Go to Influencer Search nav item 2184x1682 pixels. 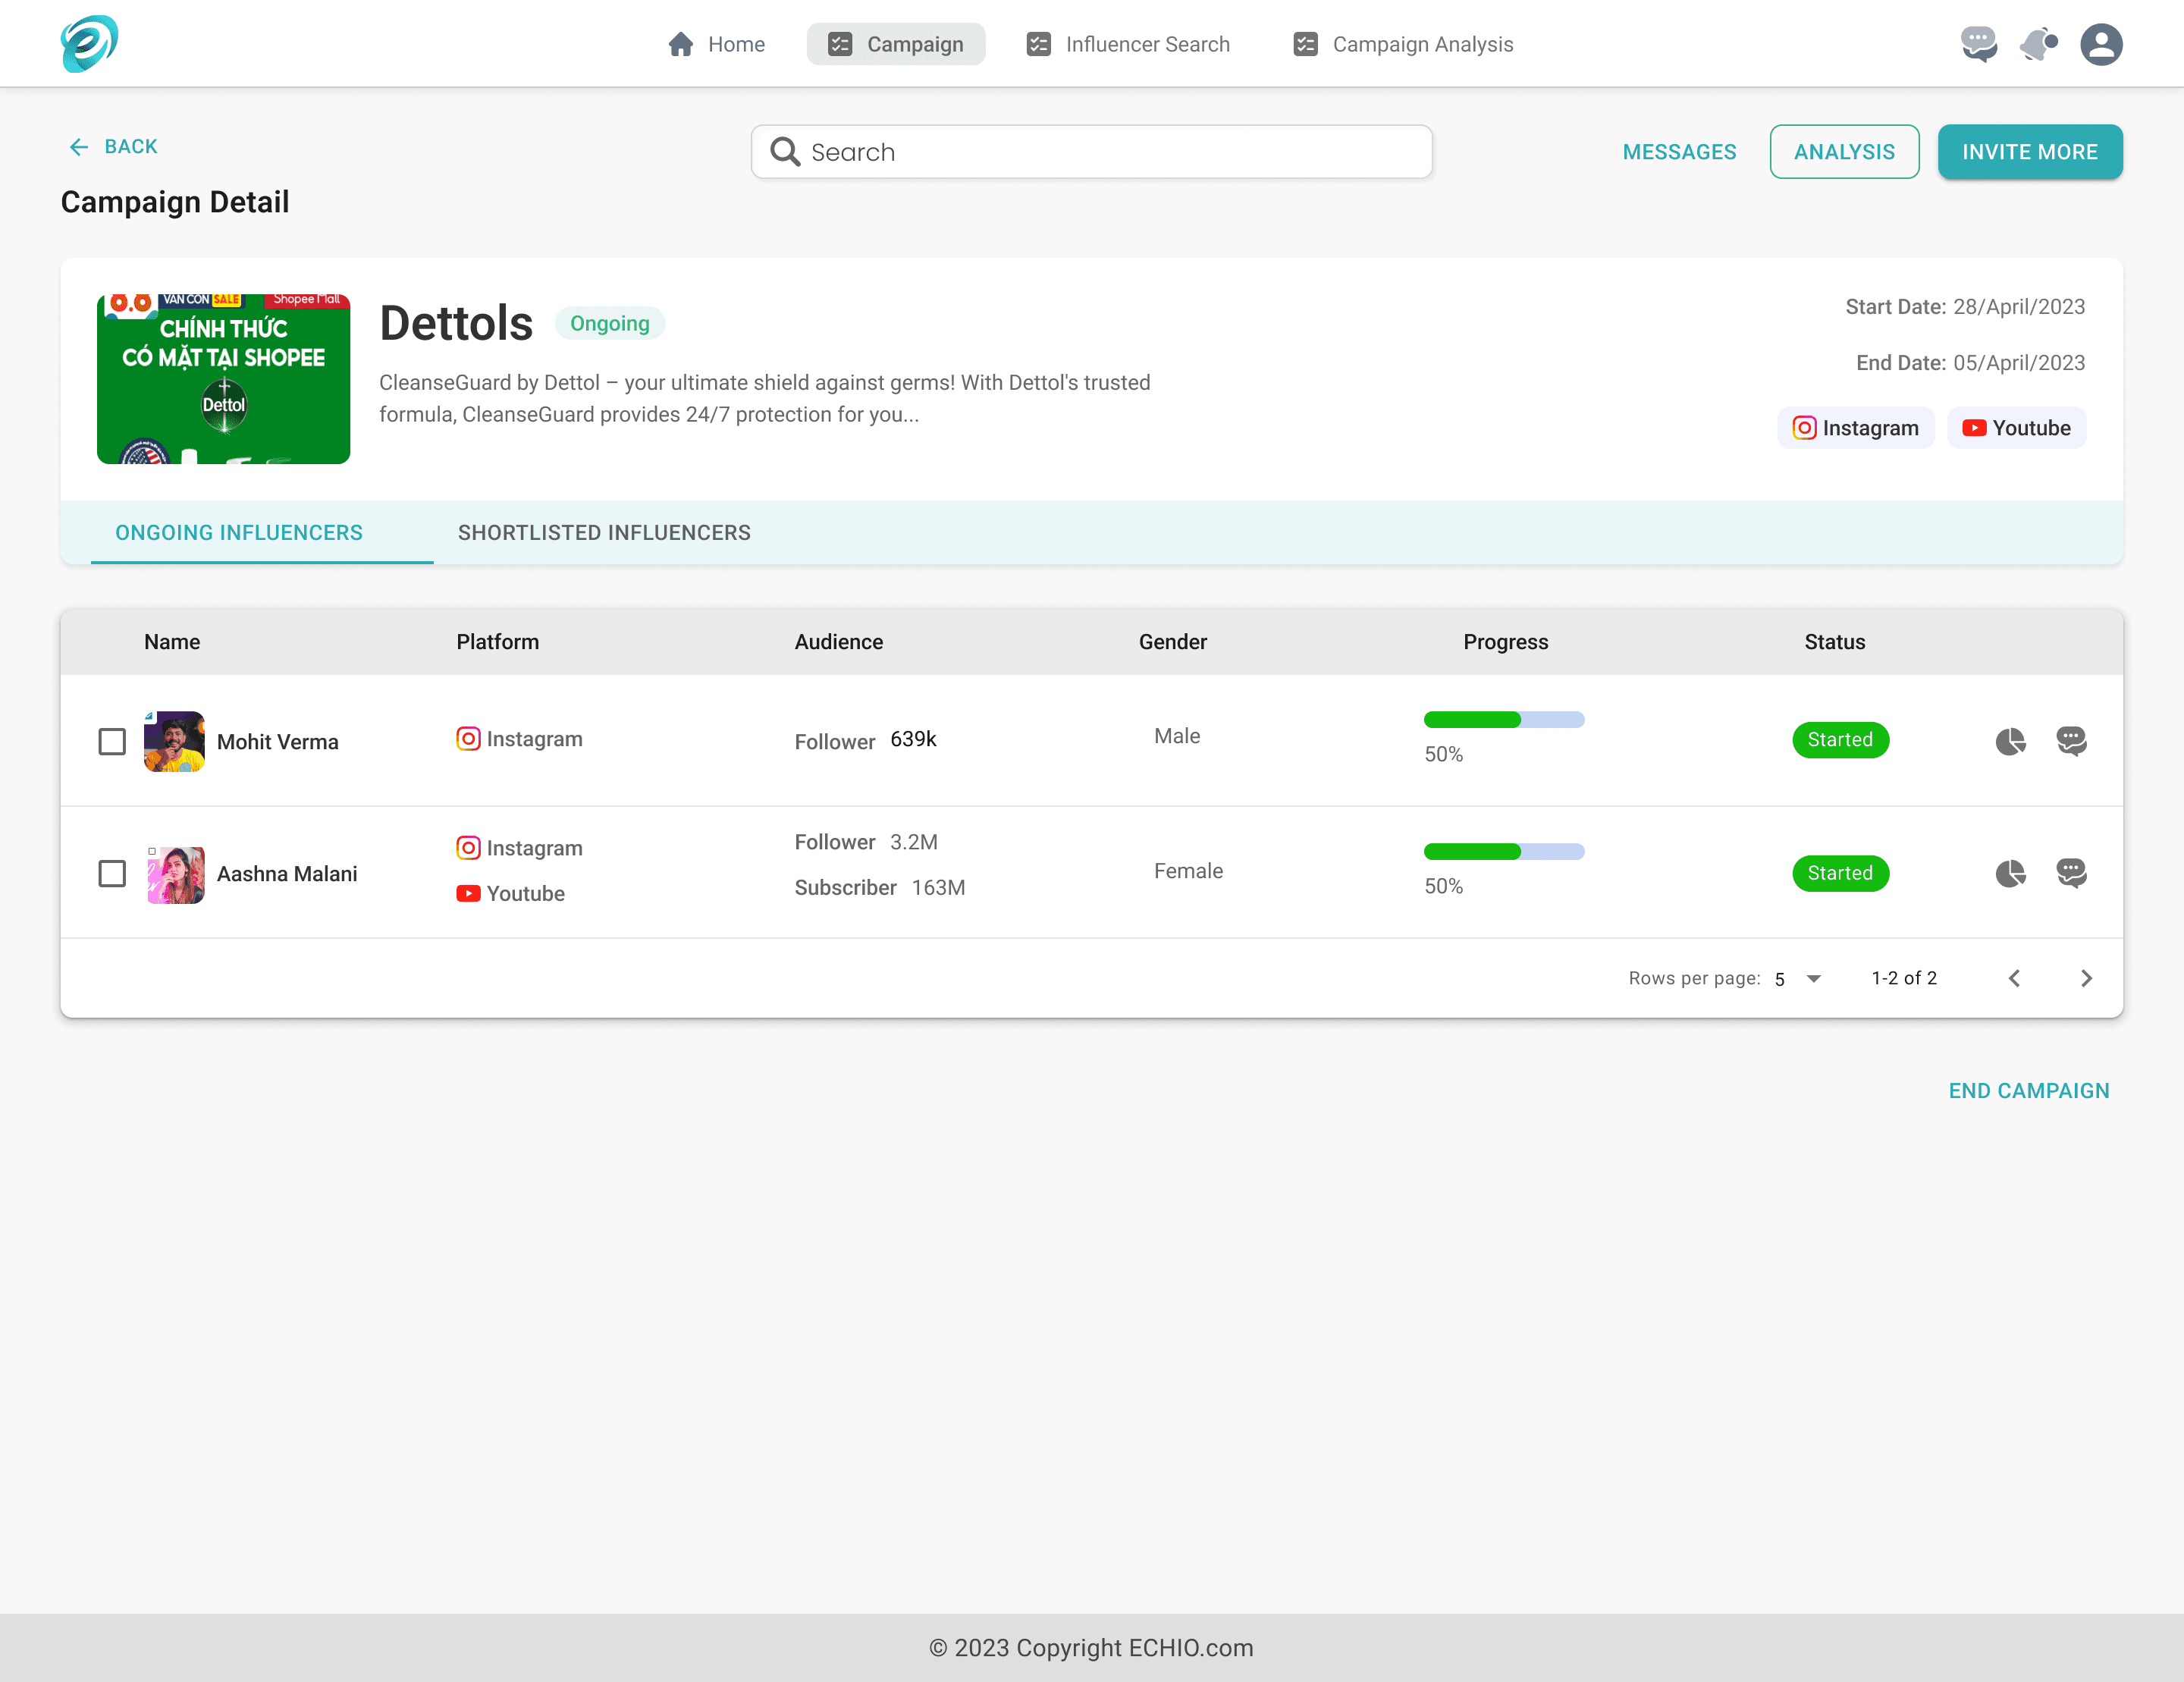tap(1128, 44)
